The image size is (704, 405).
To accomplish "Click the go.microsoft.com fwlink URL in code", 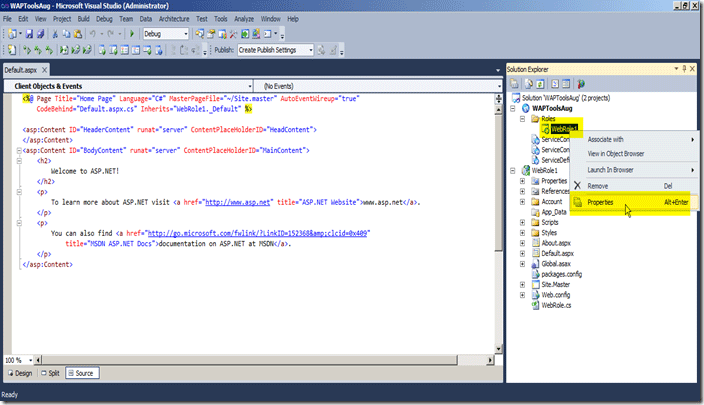I will pos(257,233).
